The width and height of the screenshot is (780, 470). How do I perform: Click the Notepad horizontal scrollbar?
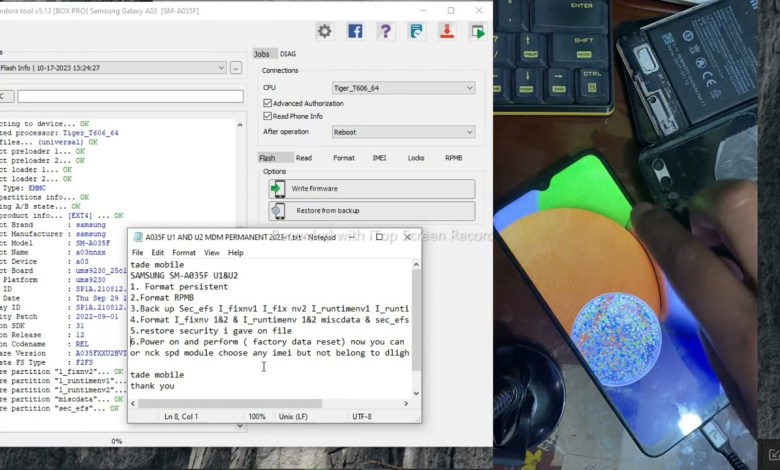tap(270, 404)
